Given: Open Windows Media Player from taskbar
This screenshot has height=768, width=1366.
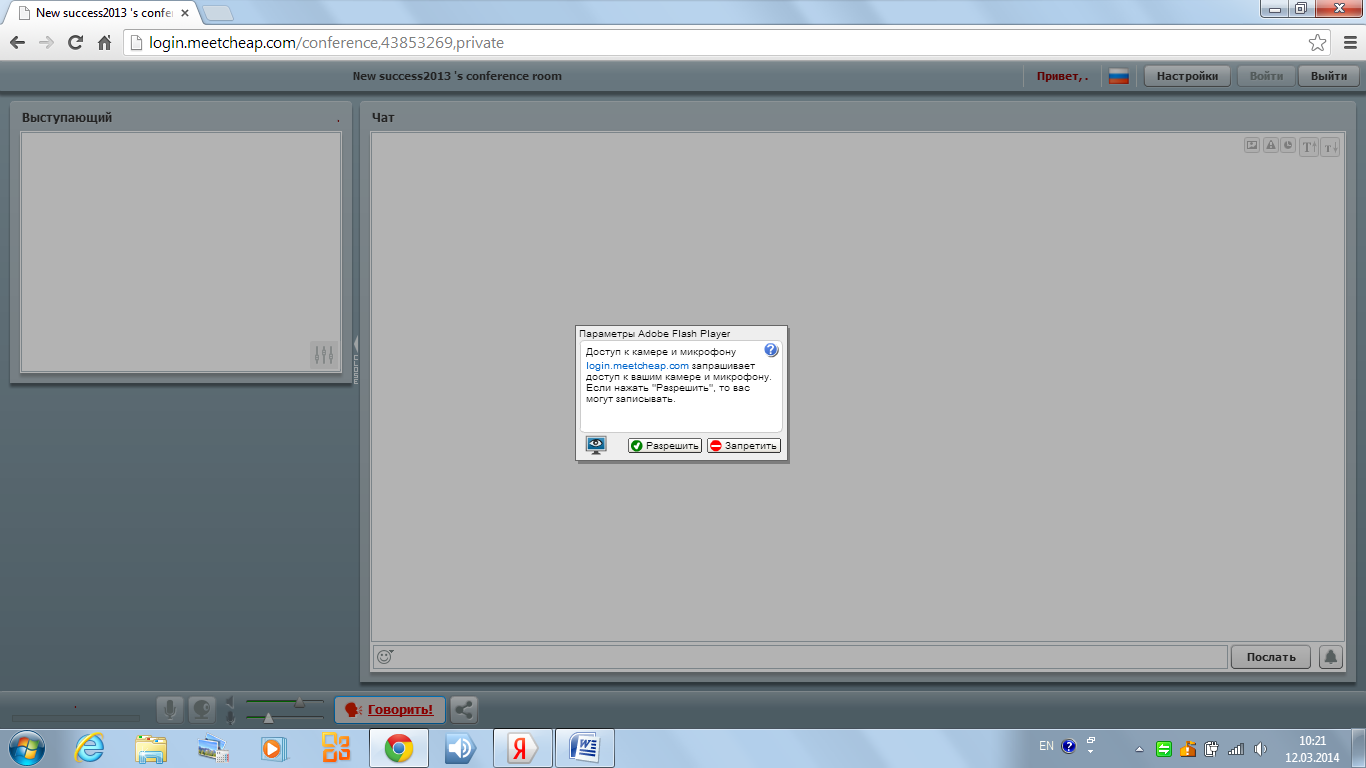Looking at the screenshot, I should pyautogui.click(x=273, y=748).
